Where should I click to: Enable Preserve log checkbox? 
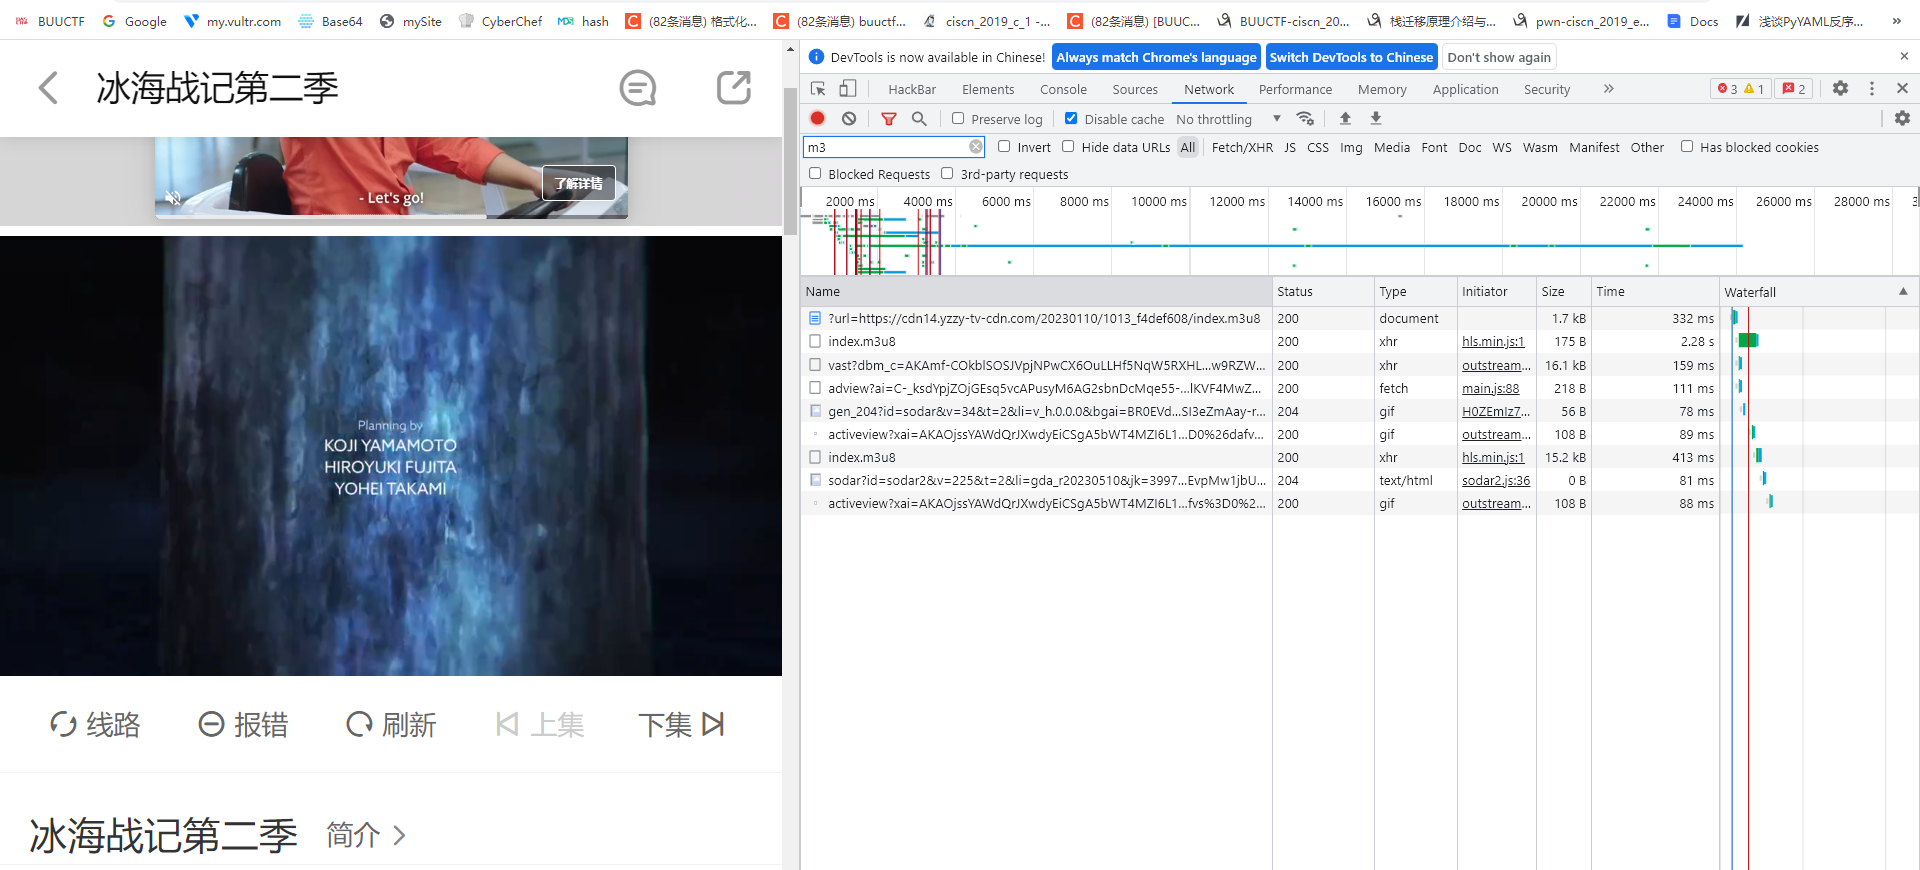pos(958,118)
